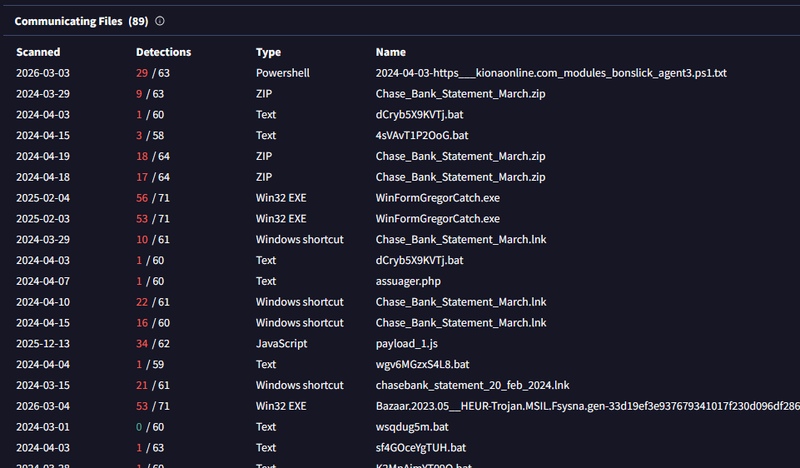Viewport: 800px width, 468px height.
Task: Open Chase_Bank_Statement_March.lnk with 16/60 detections
Action: pos(461,323)
